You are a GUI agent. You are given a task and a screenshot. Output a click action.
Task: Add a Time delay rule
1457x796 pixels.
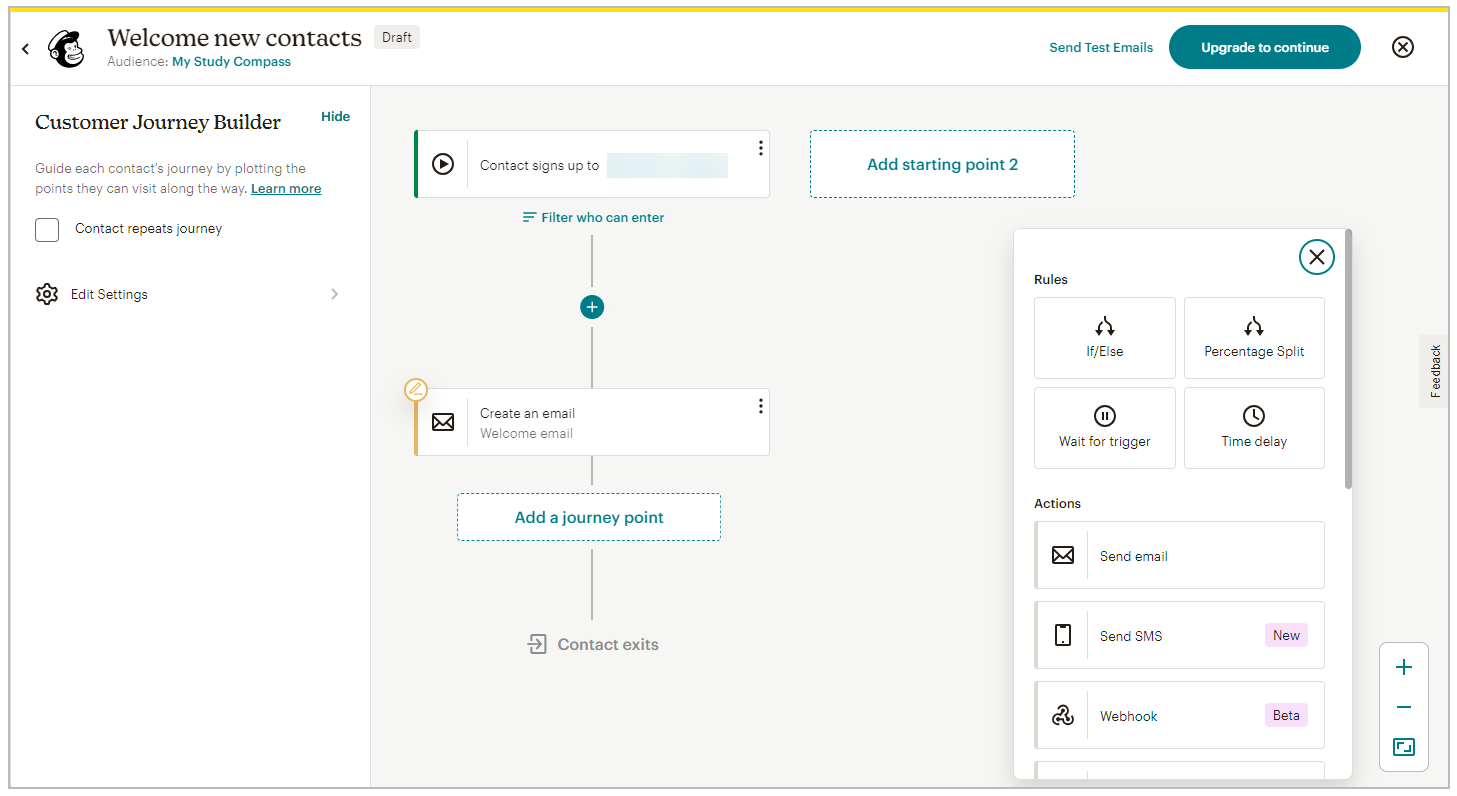[x=1254, y=428]
